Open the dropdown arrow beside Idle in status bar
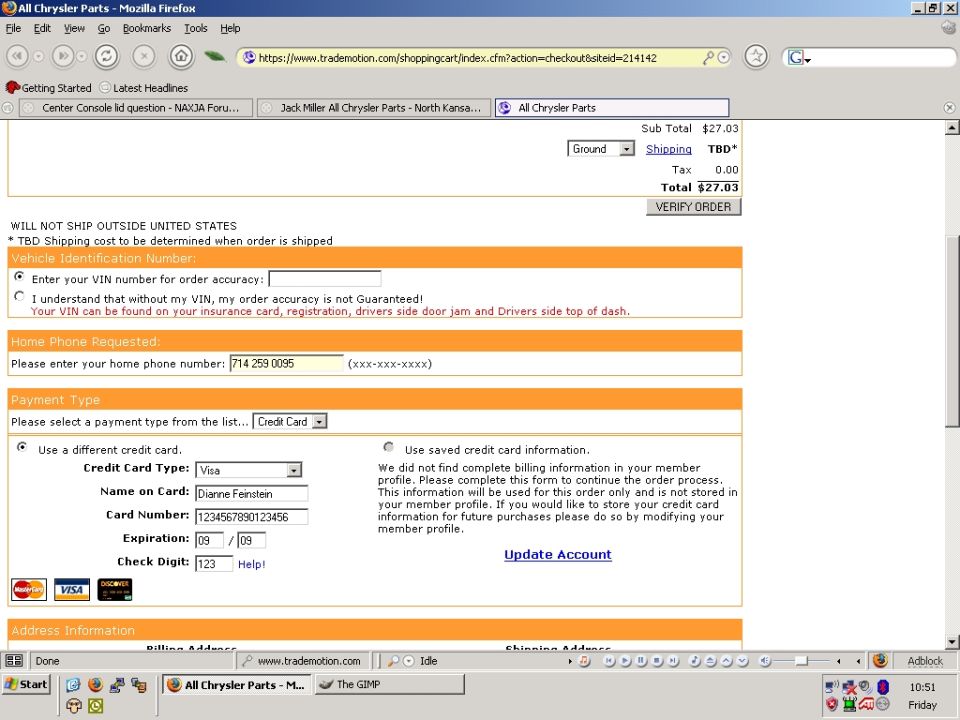 [x=409, y=661]
